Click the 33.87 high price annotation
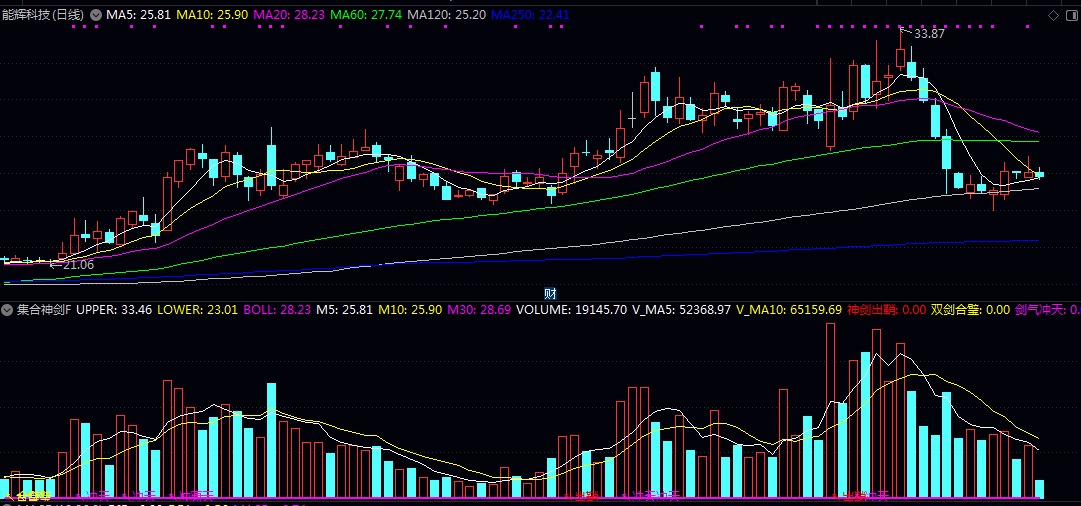1081x506 pixels. (929, 33)
